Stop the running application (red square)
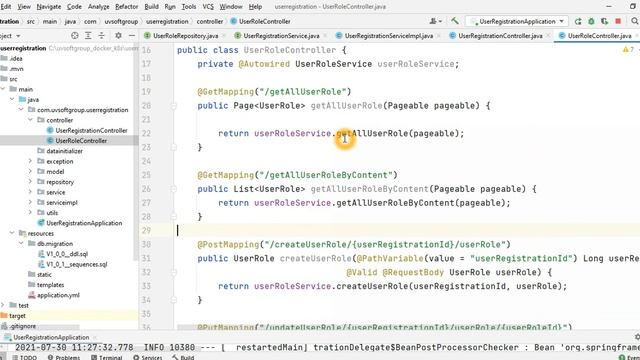This screenshot has height=360, width=640. point(618,21)
